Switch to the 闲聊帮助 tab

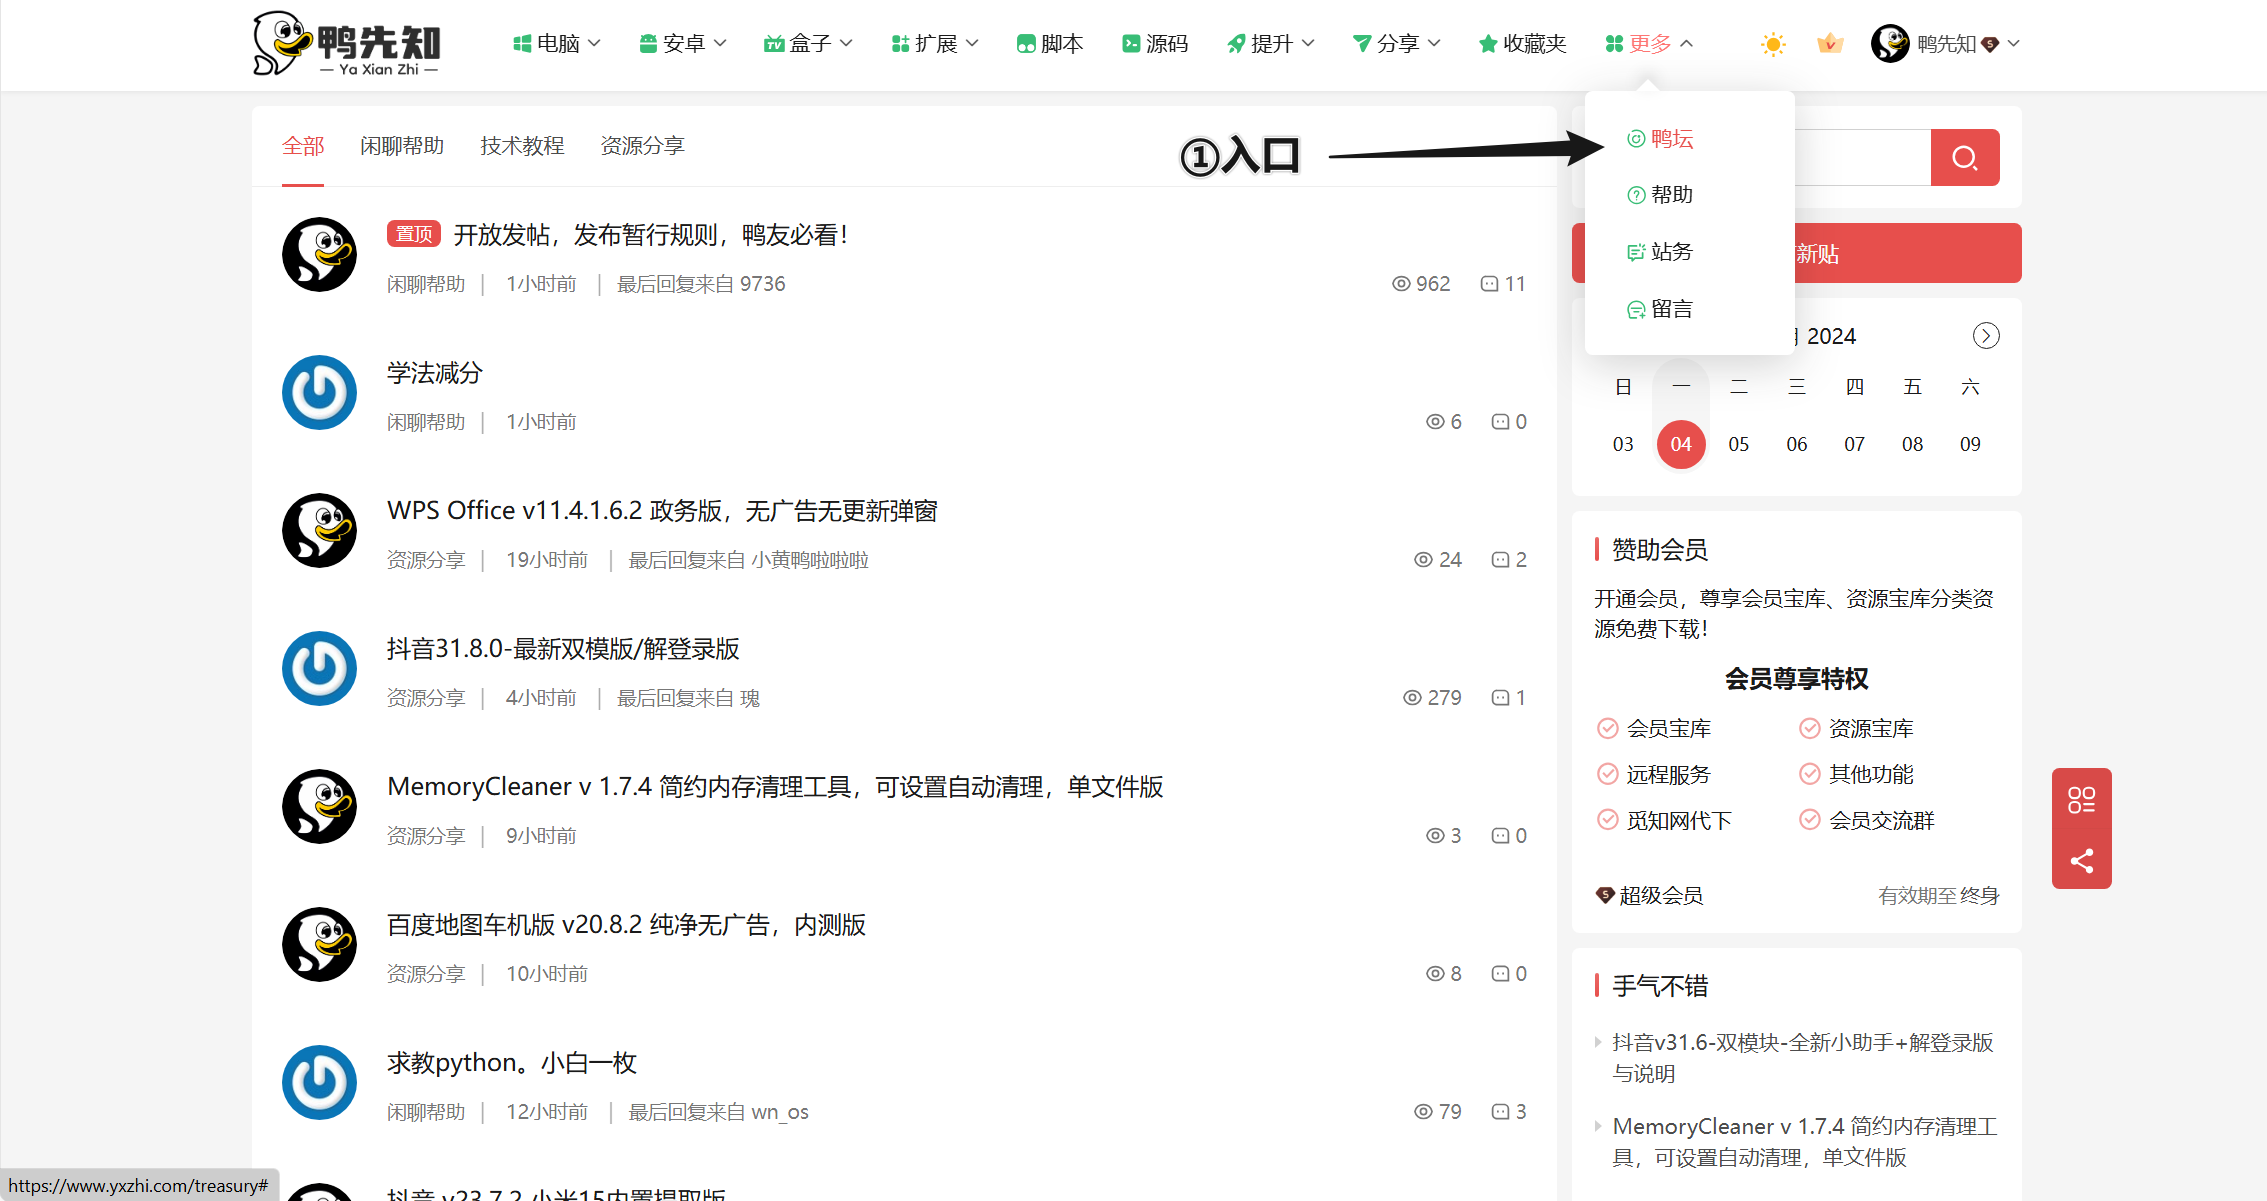coord(402,146)
